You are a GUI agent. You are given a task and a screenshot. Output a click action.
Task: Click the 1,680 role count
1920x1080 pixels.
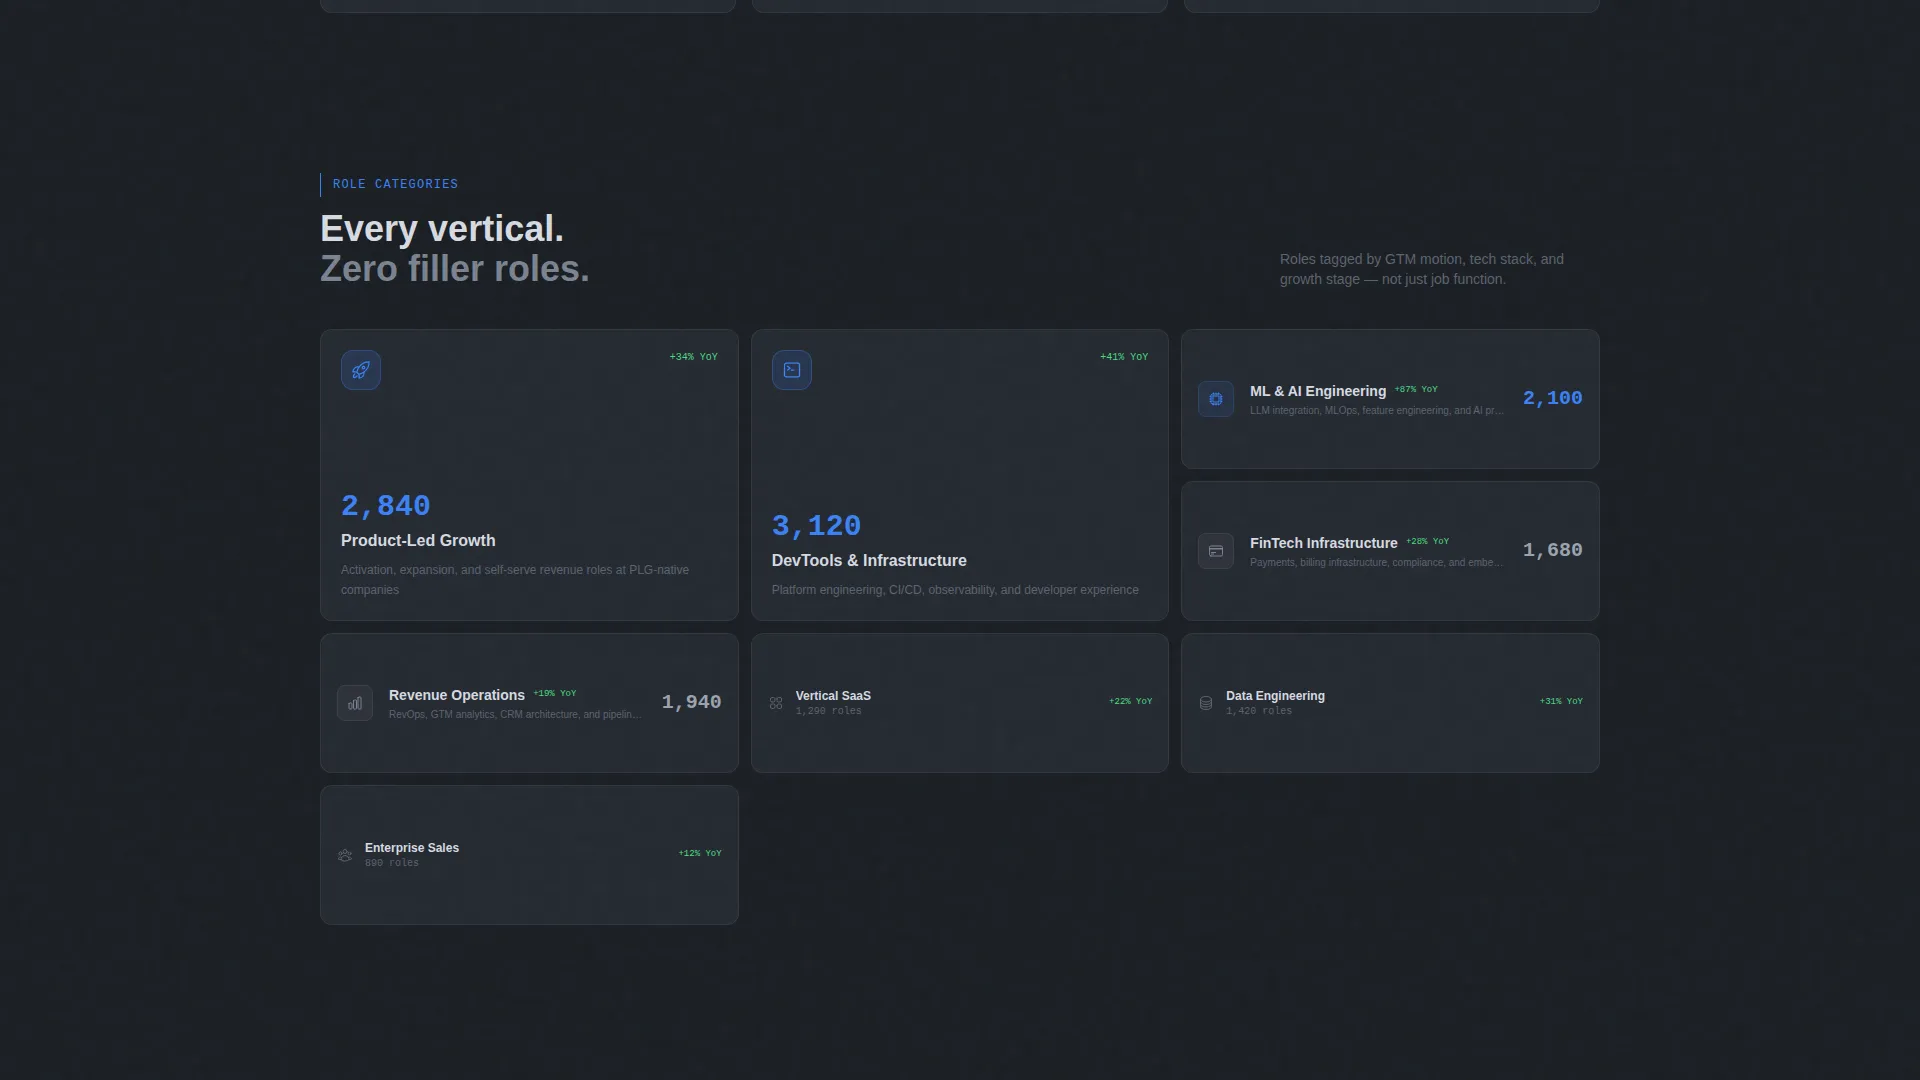click(x=1552, y=550)
